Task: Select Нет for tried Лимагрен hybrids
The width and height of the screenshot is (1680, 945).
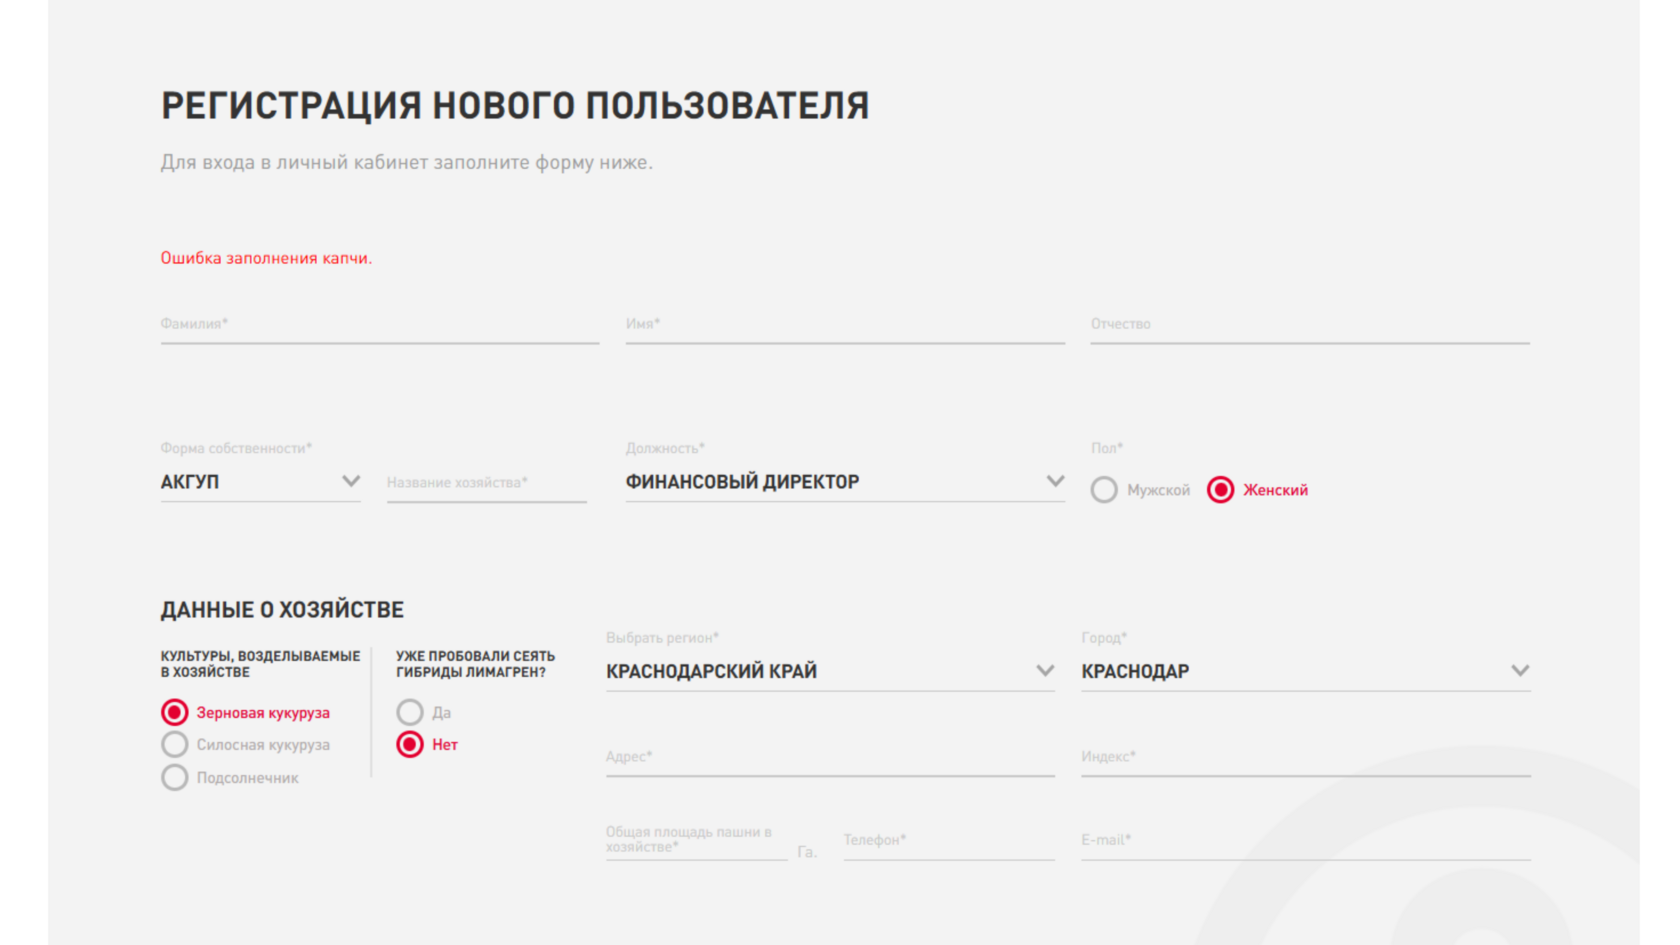Action: [410, 745]
